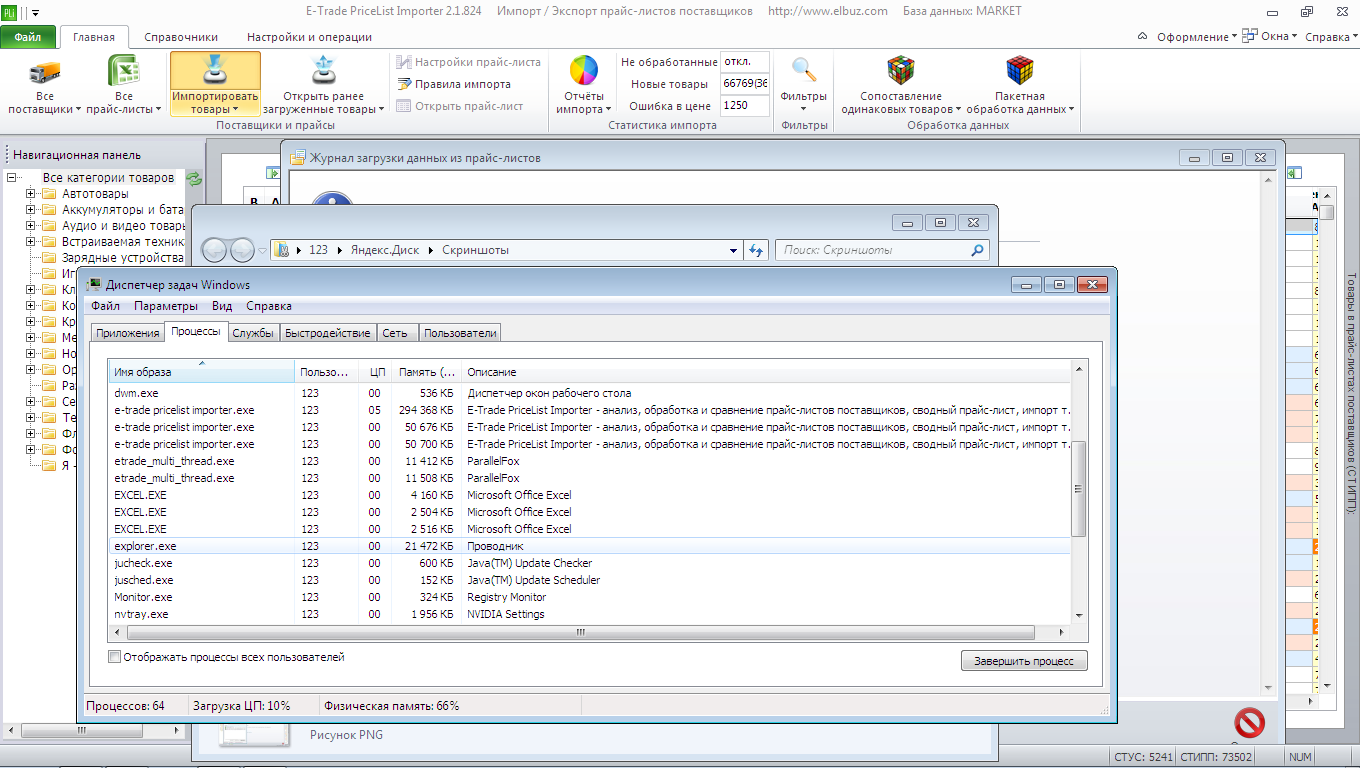
Task: Select the Monitor.exe process row
Action: 589,597
